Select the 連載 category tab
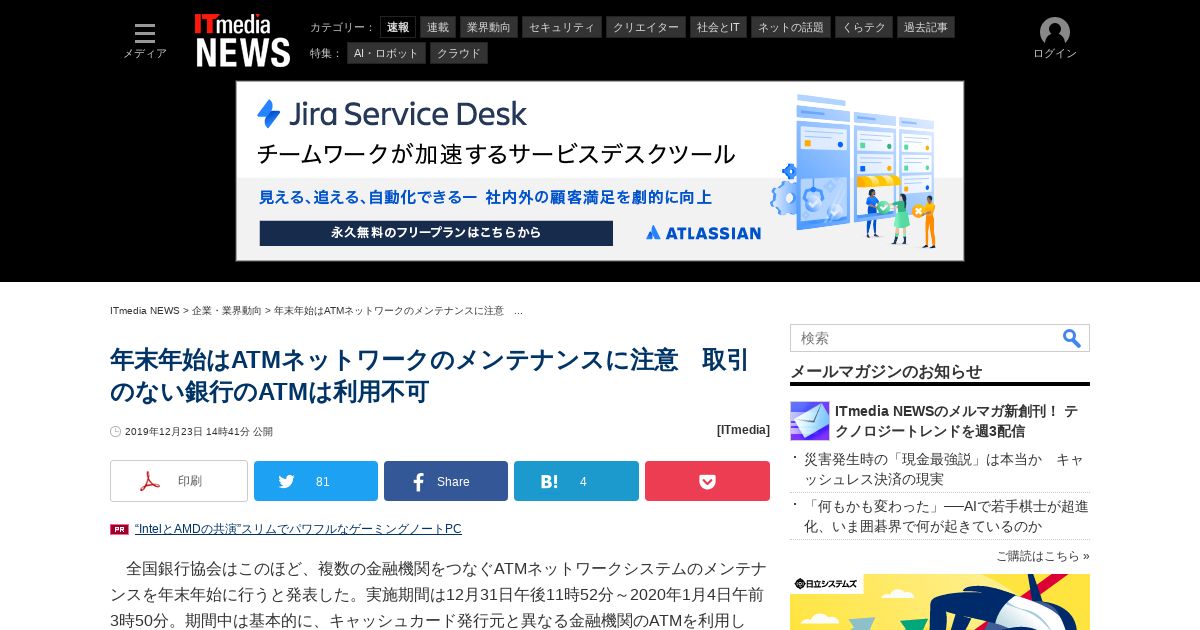Viewport: 1200px width, 630px height. [x=438, y=27]
